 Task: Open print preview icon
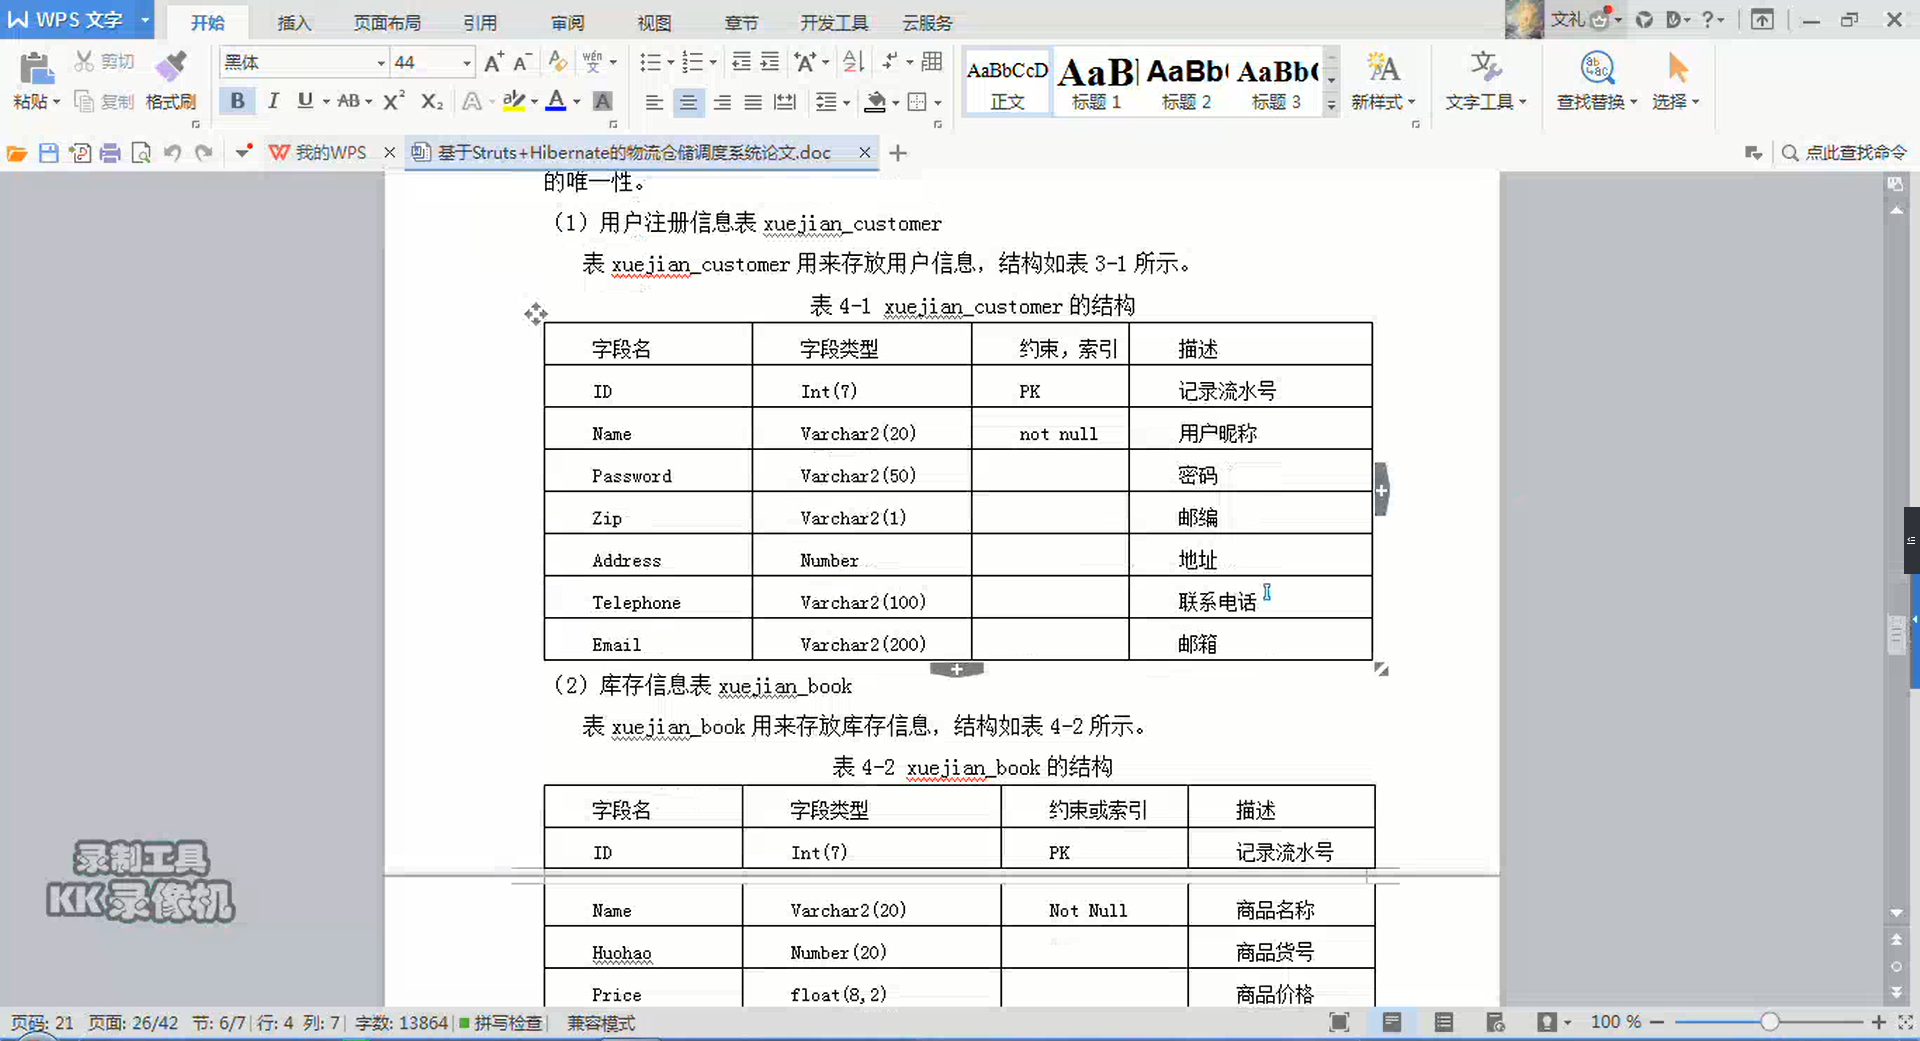point(141,153)
